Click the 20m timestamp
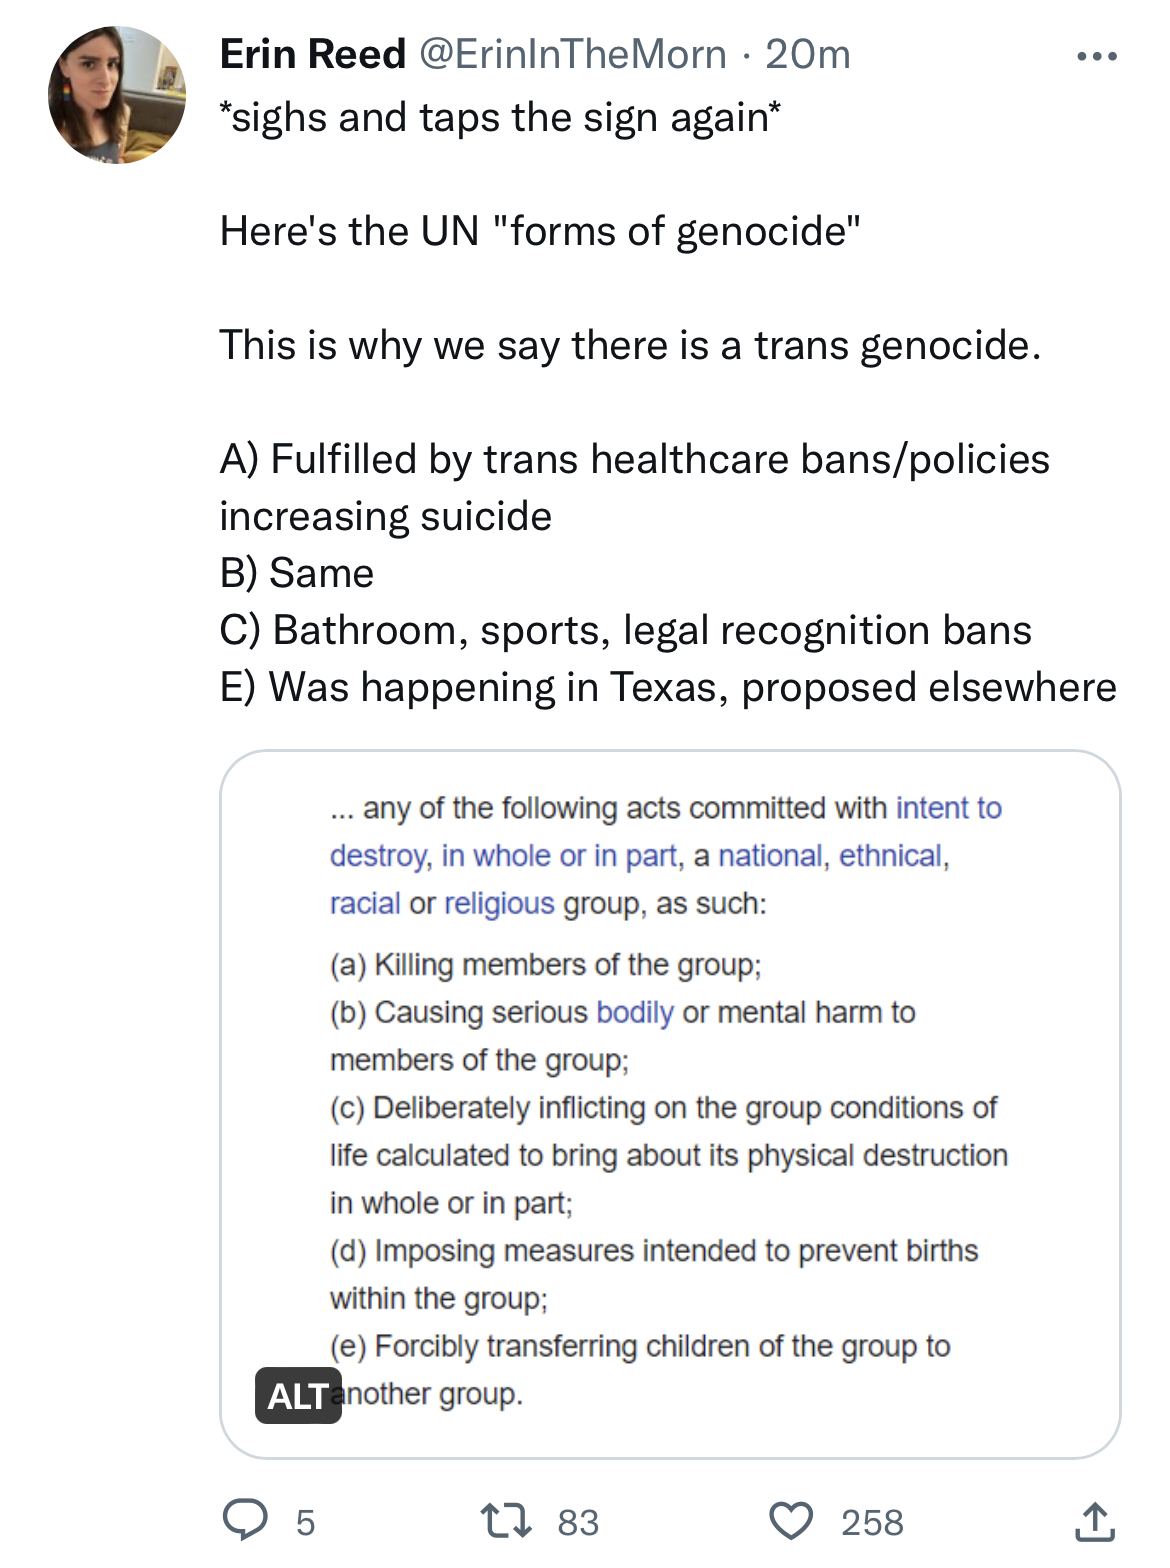 (x=808, y=54)
